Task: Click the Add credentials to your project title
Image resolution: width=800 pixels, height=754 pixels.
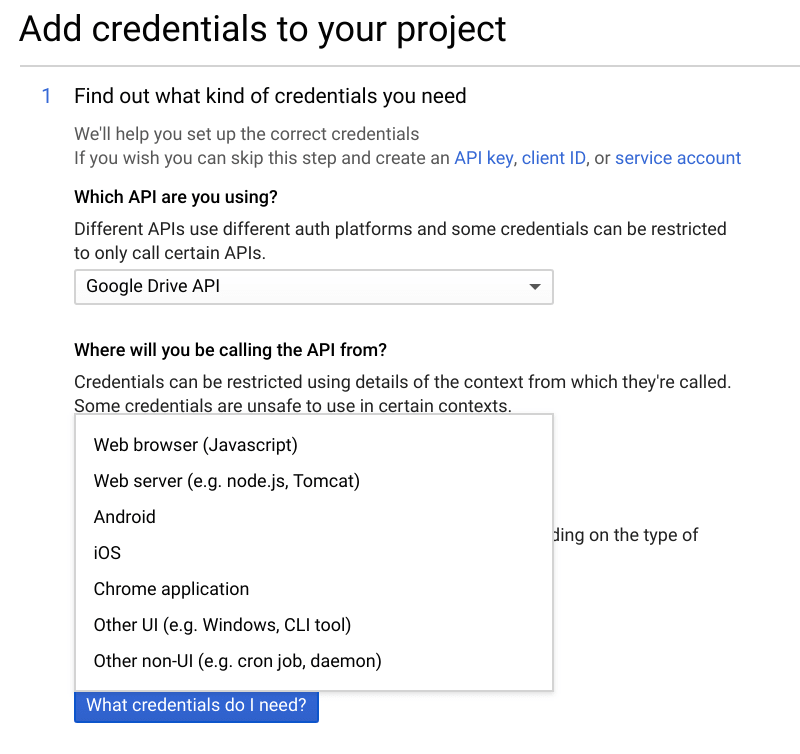Action: pos(263,30)
